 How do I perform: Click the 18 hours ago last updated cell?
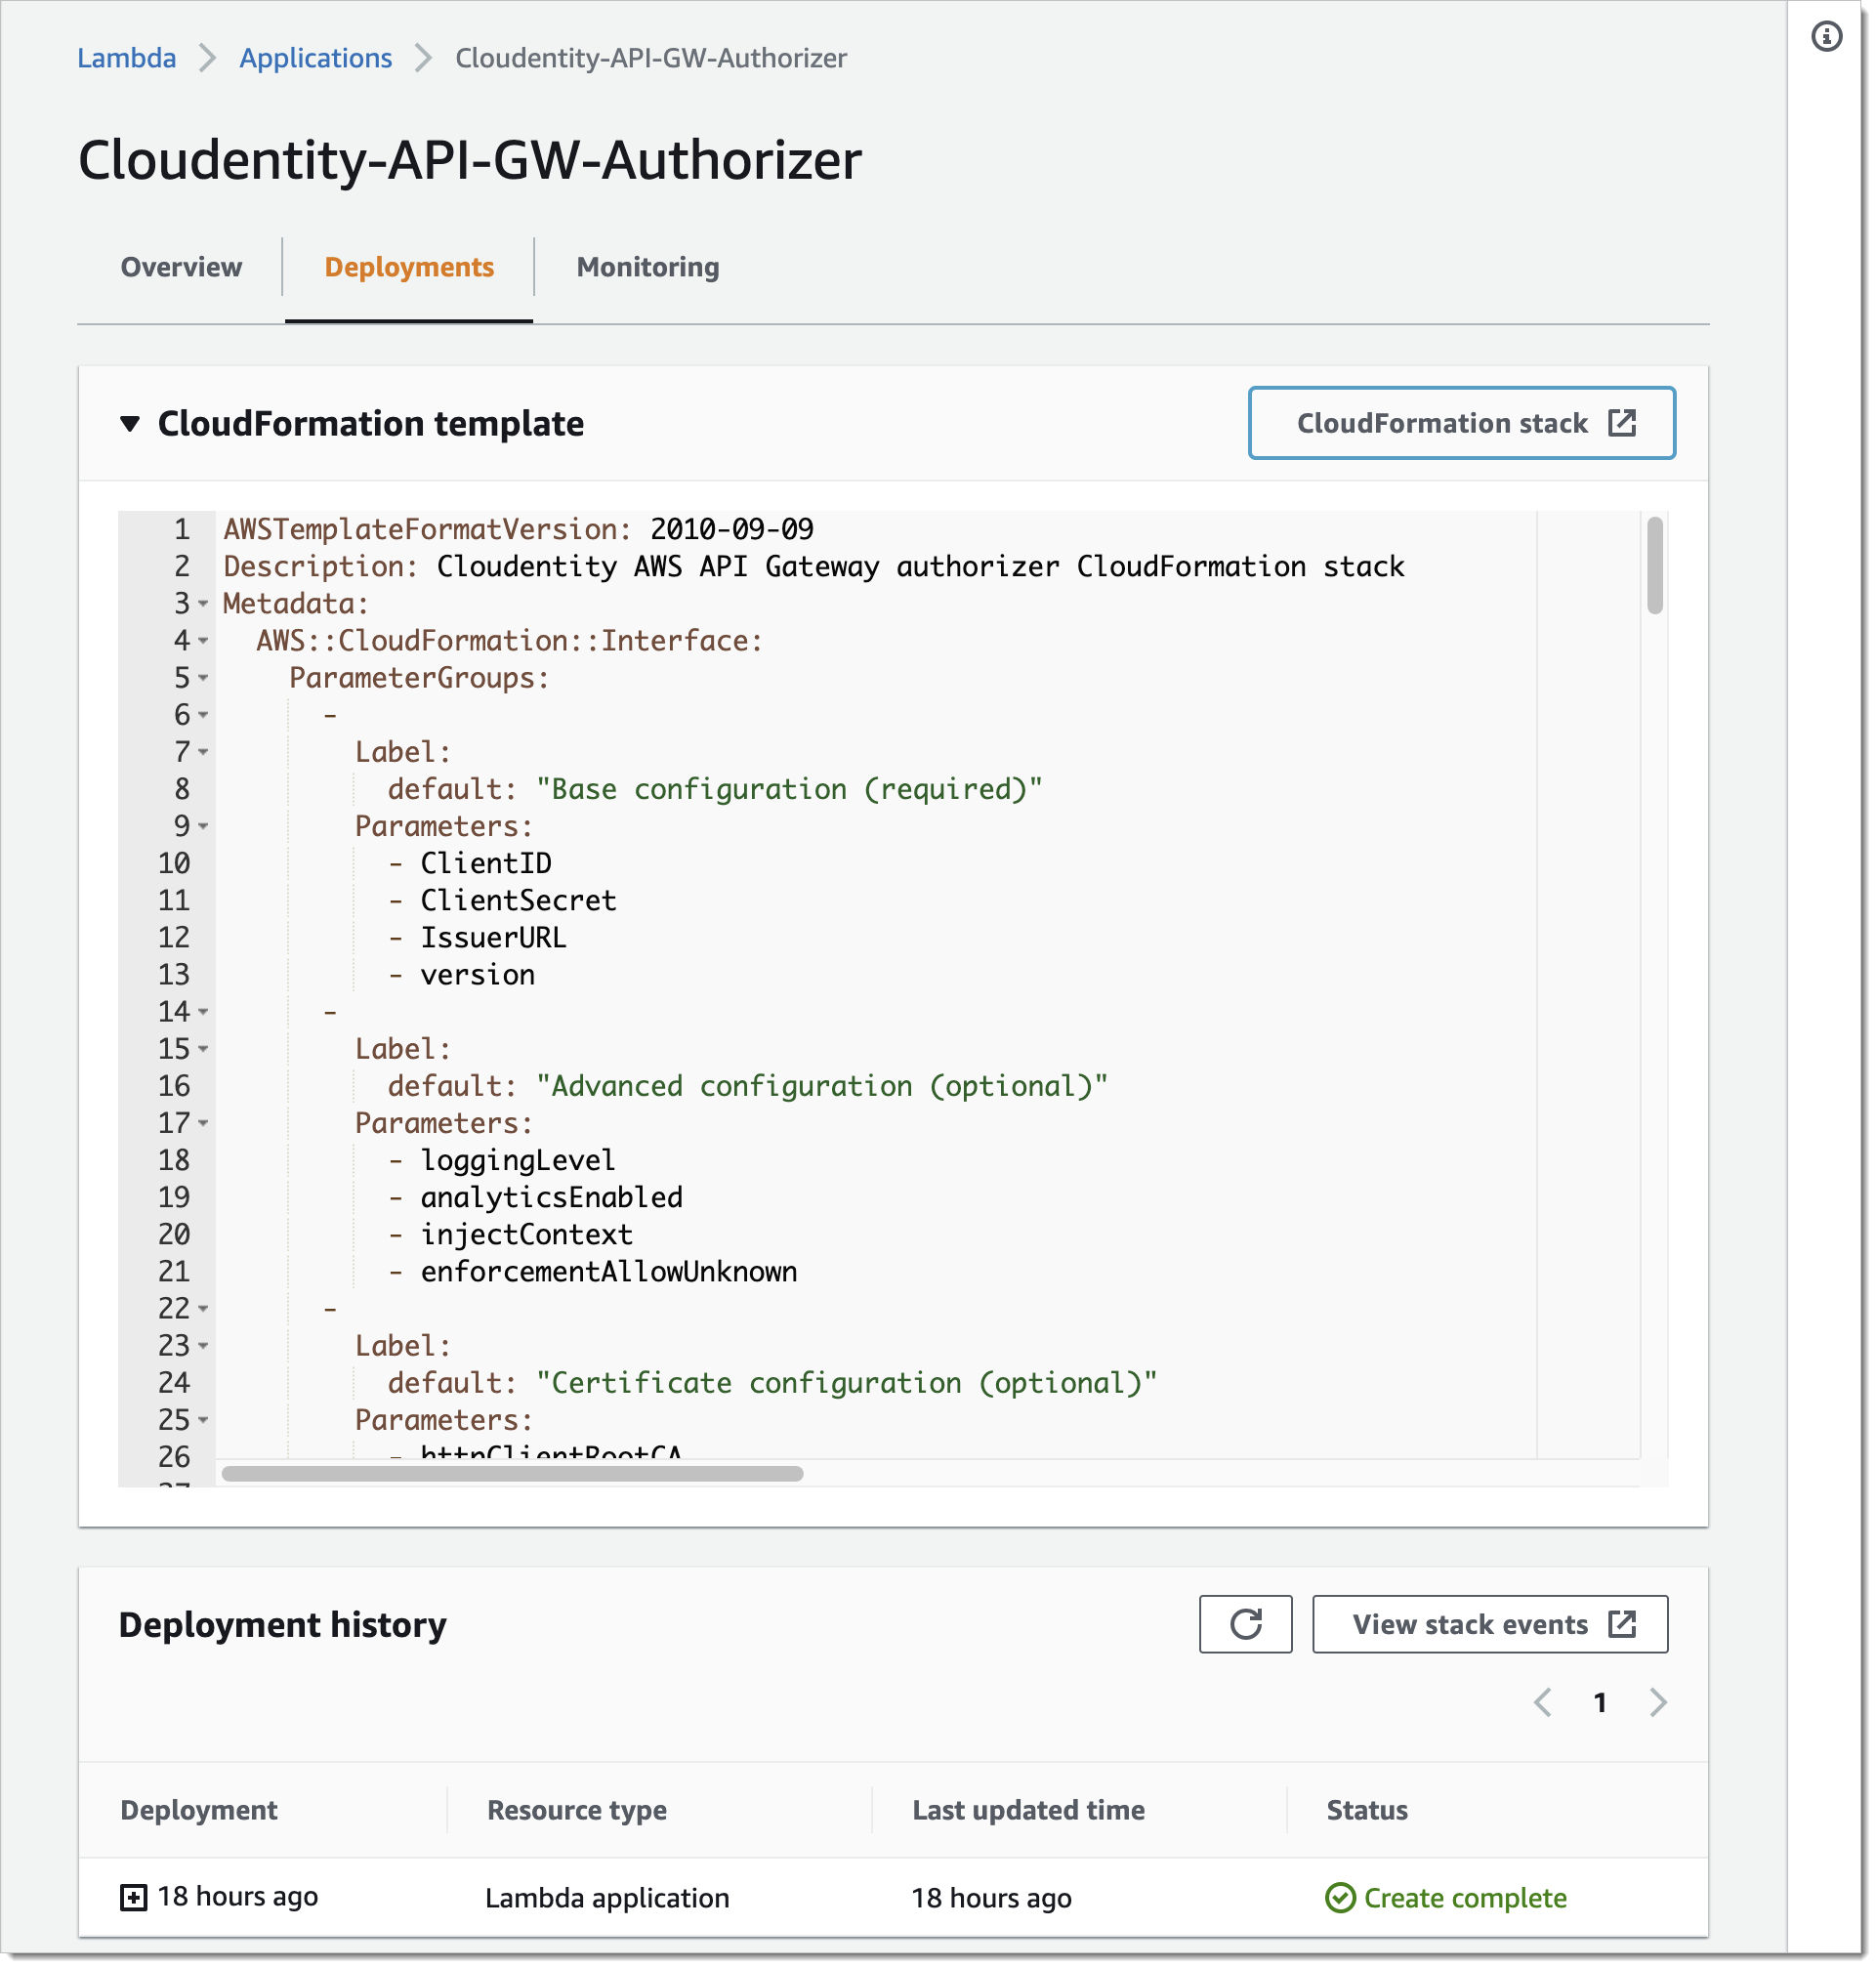(991, 1897)
